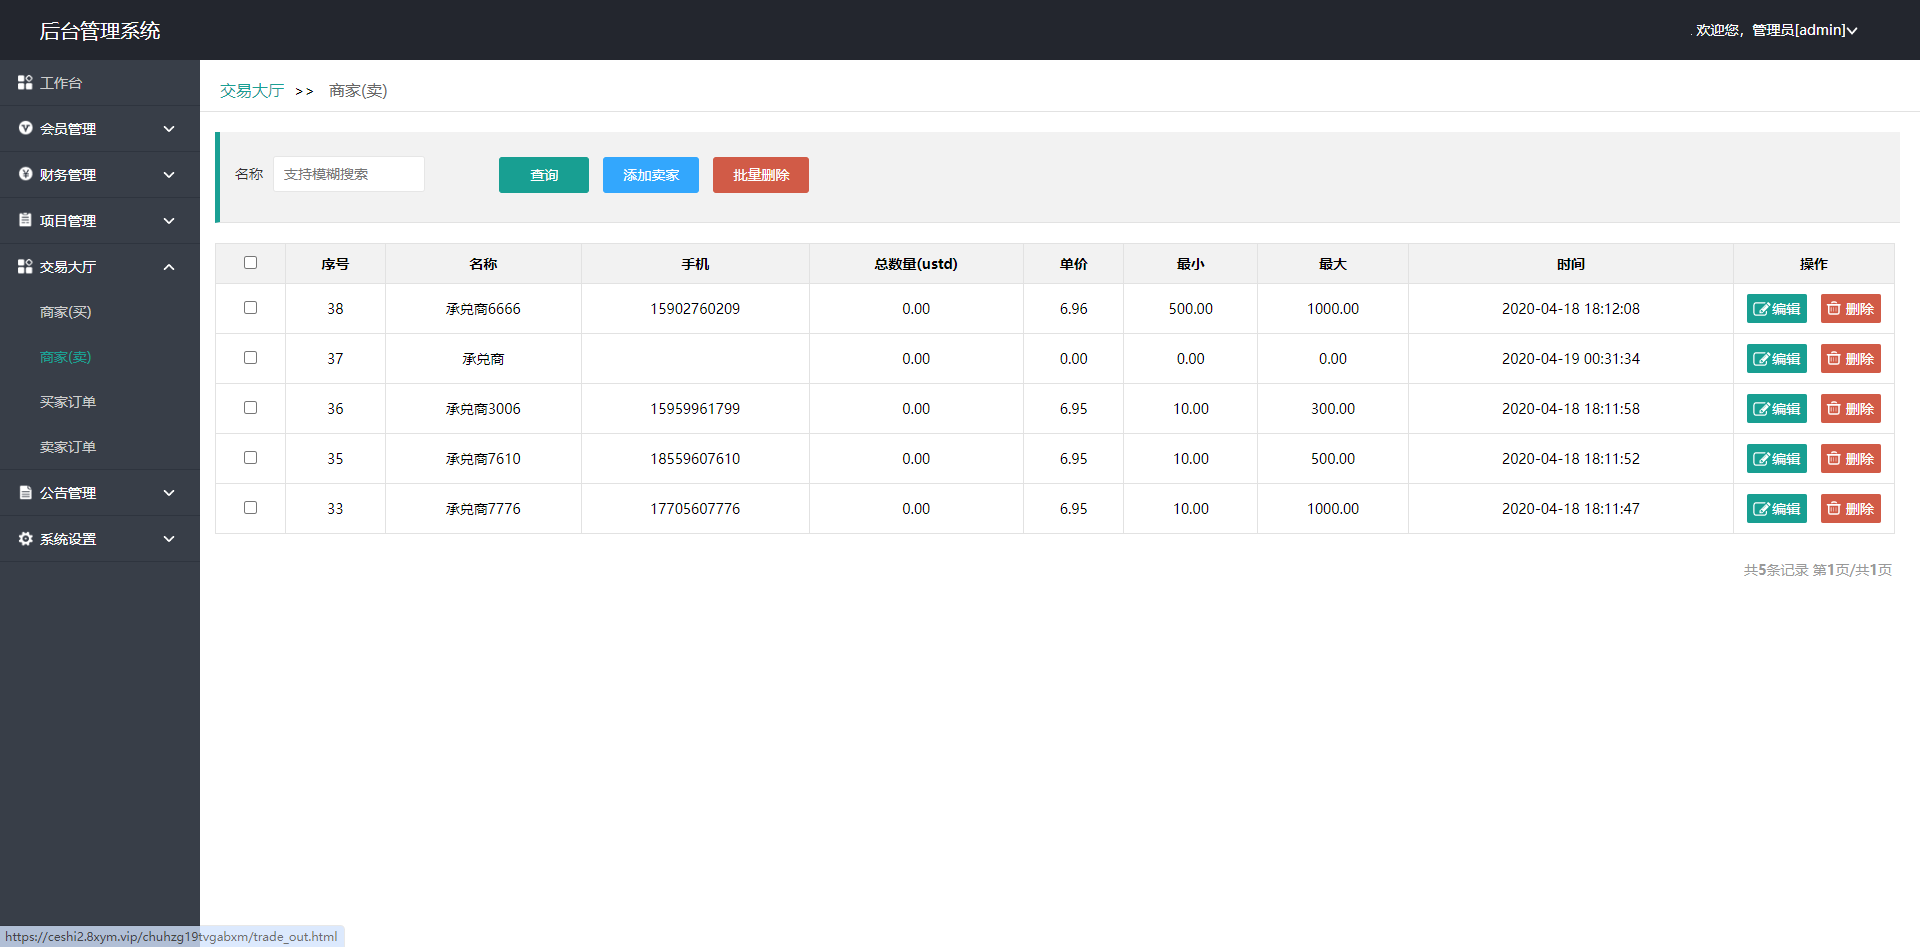Expand the 会员管理 chevron

(x=169, y=129)
